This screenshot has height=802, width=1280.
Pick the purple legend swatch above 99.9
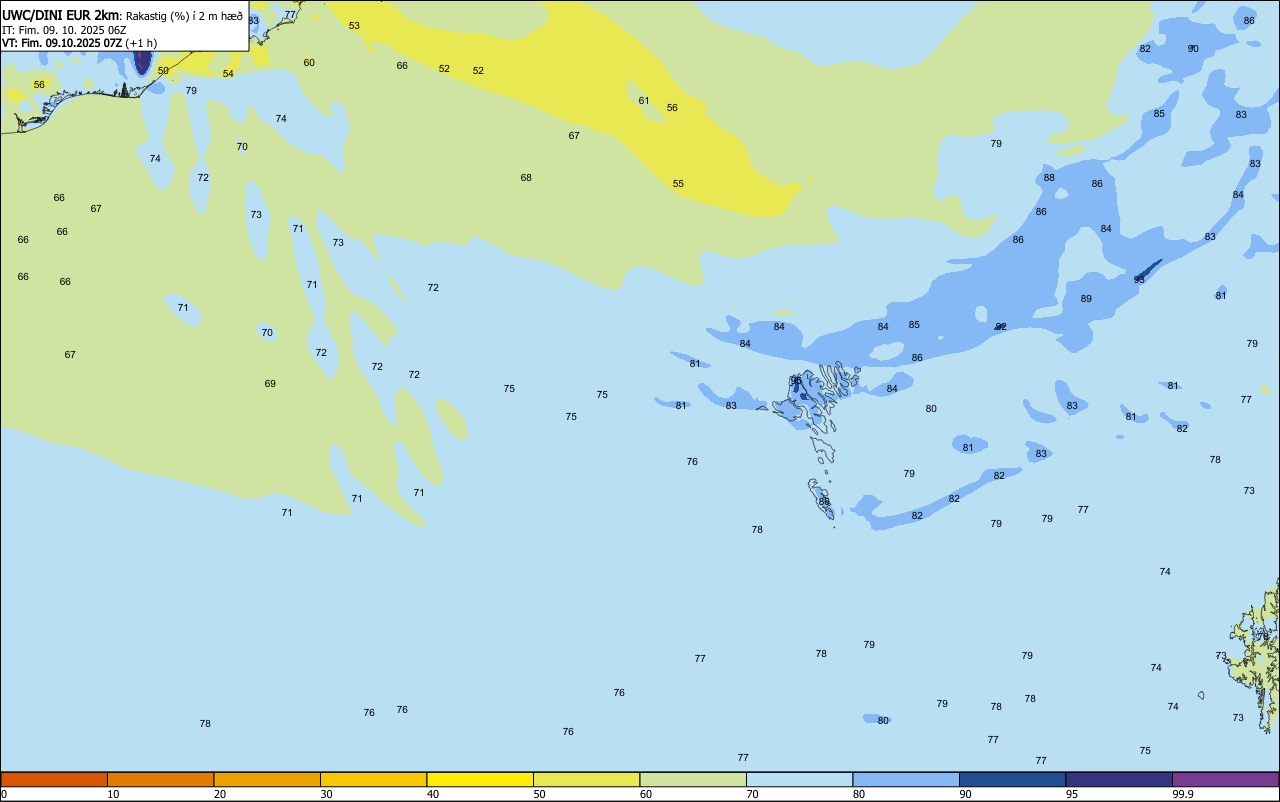[1225, 779]
